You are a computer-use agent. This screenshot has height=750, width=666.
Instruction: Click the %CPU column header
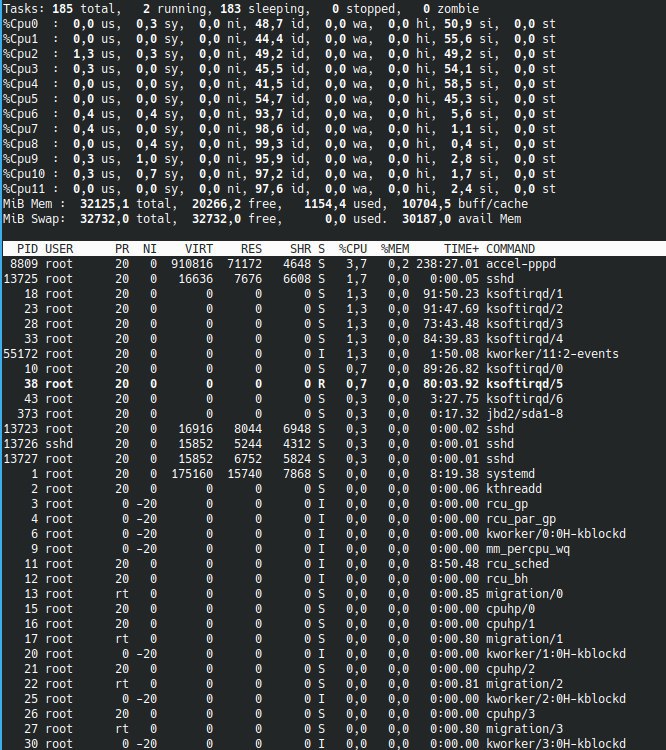(x=353, y=249)
